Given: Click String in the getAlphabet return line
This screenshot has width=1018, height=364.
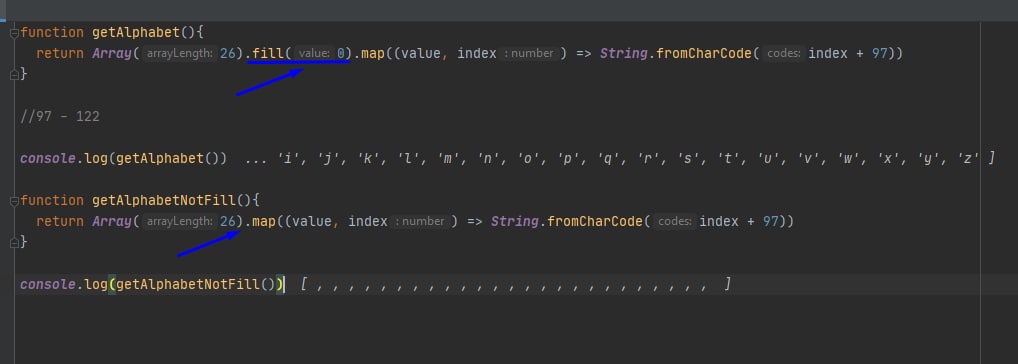Looking at the screenshot, I should point(624,53).
